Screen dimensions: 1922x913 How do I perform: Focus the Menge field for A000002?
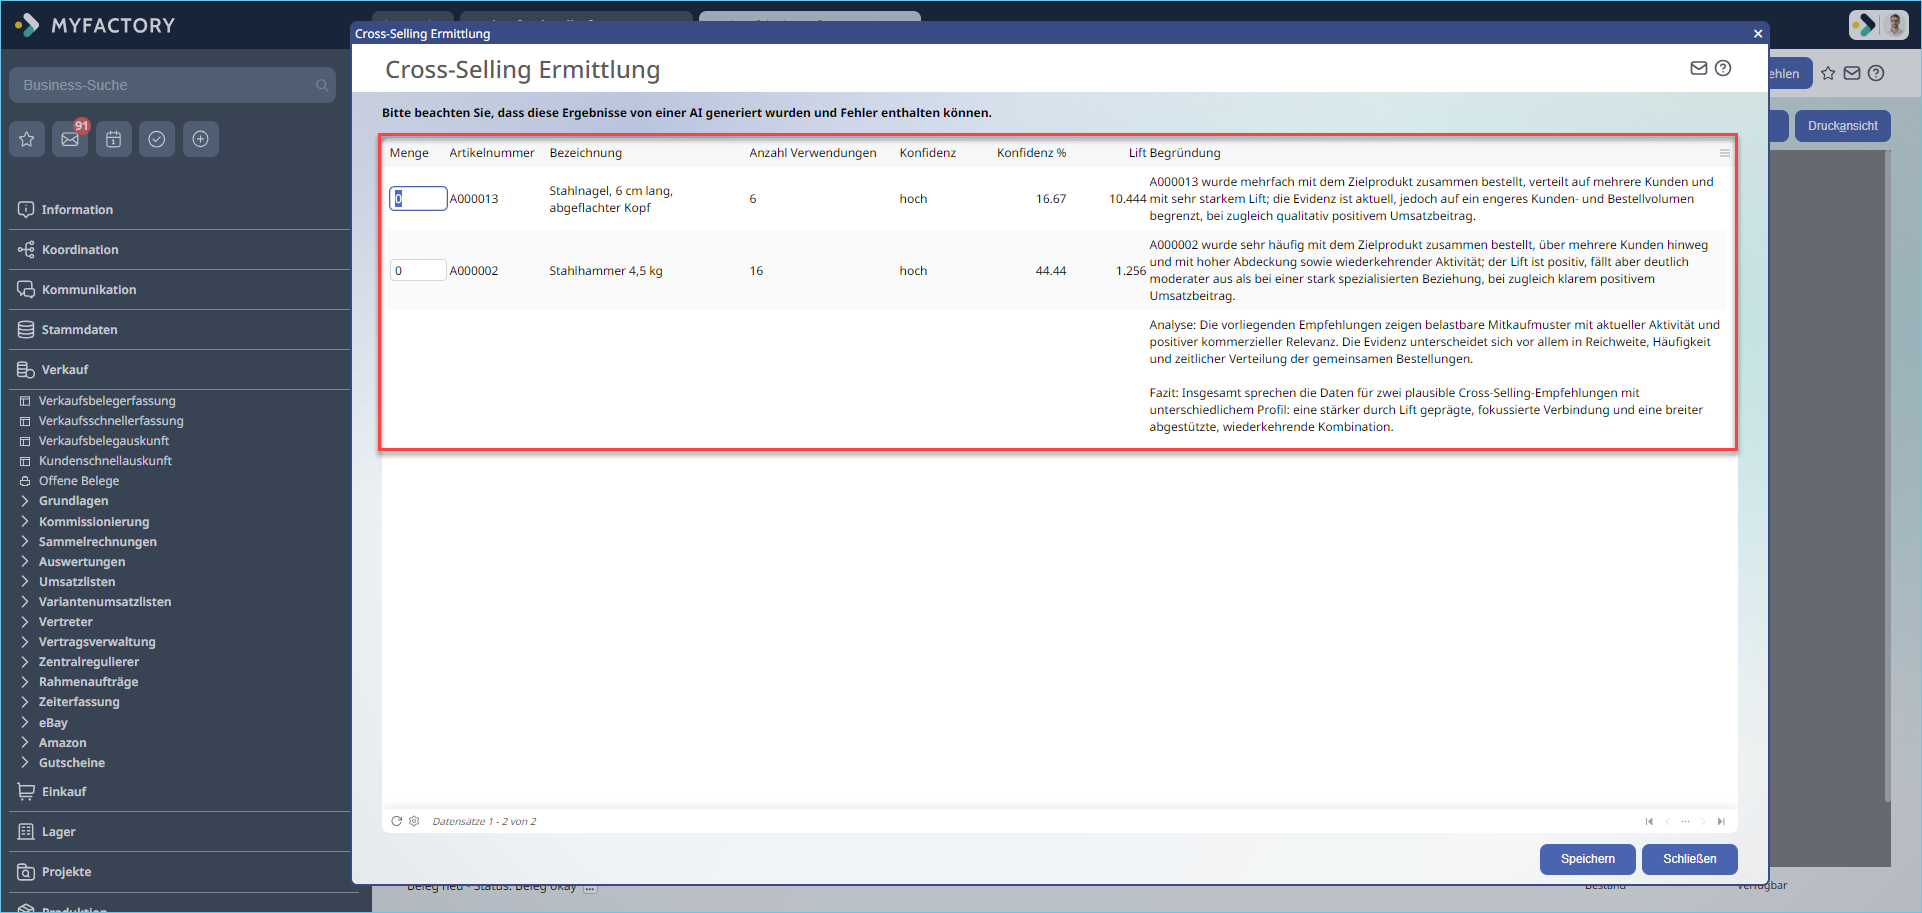pyautogui.click(x=418, y=271)
